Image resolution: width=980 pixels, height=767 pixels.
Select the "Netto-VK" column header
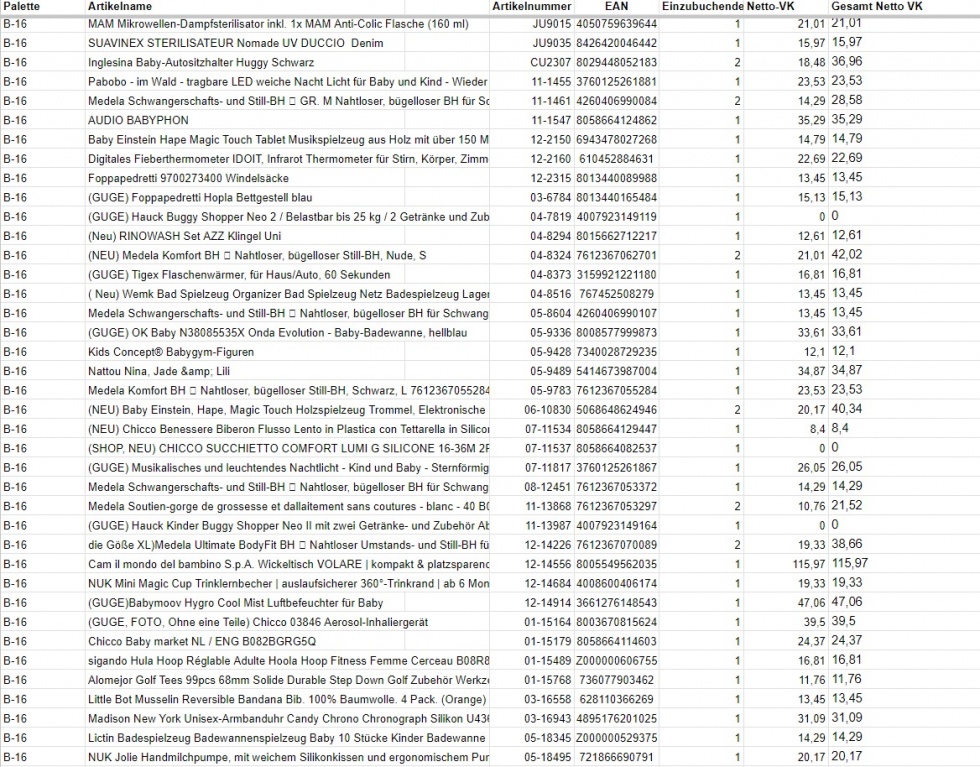pos(771,6)
